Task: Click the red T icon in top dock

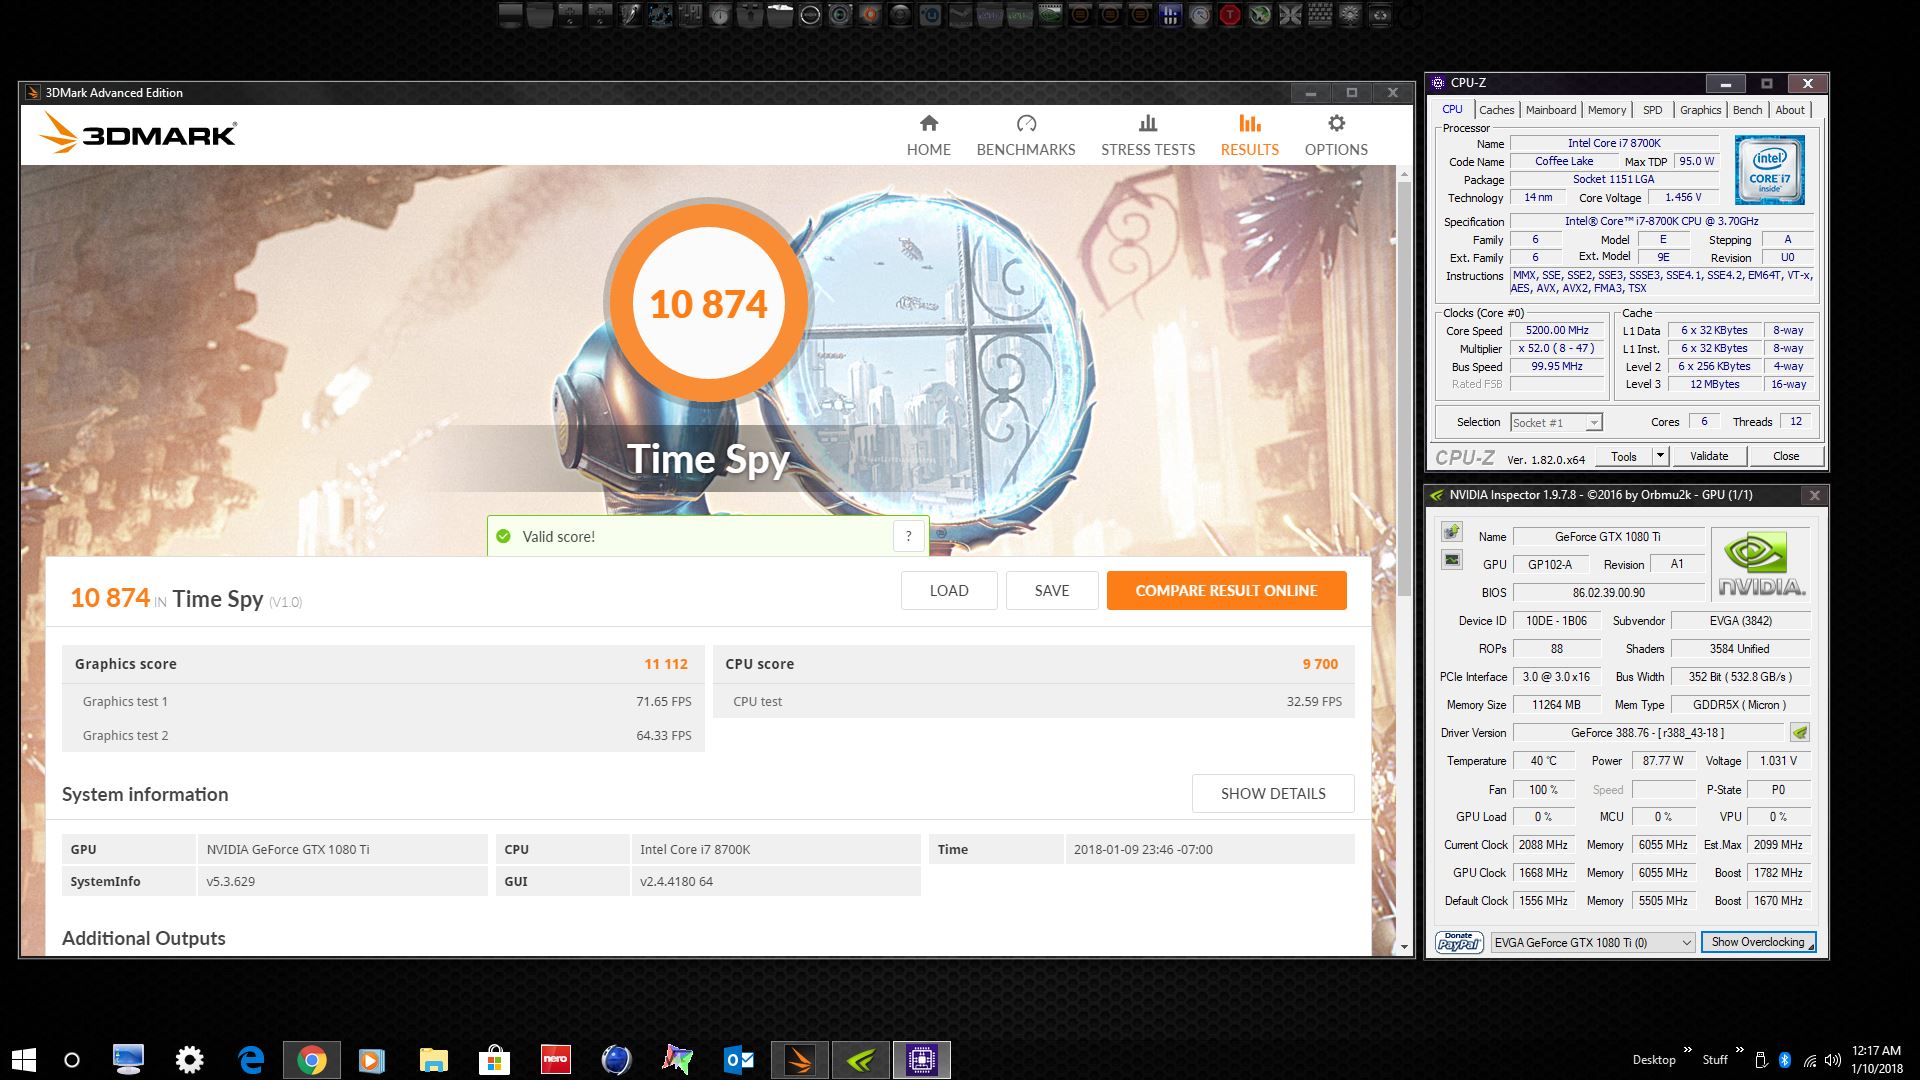Action: point(1230,15)
